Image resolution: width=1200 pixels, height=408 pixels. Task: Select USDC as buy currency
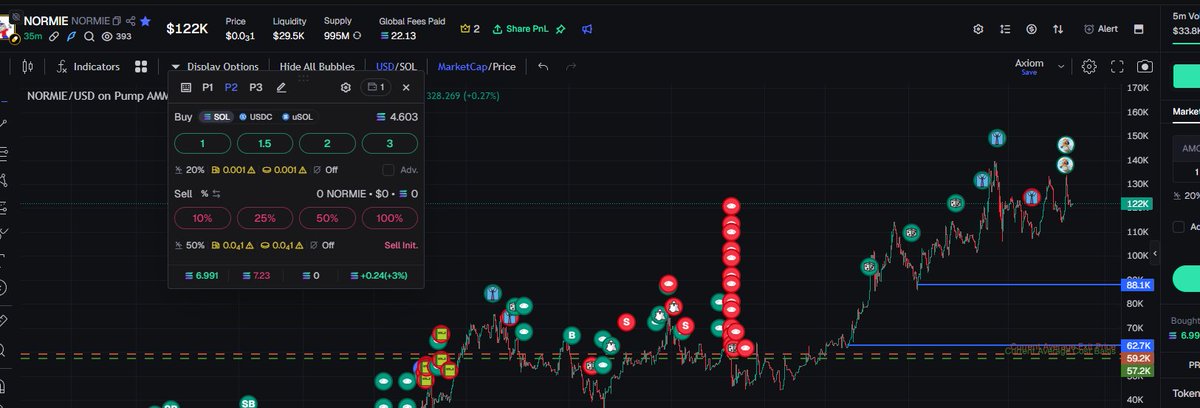coord(256,117)
